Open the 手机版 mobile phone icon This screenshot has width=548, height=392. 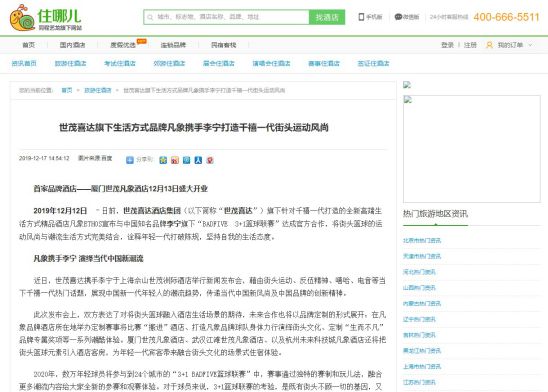(361, 17)
